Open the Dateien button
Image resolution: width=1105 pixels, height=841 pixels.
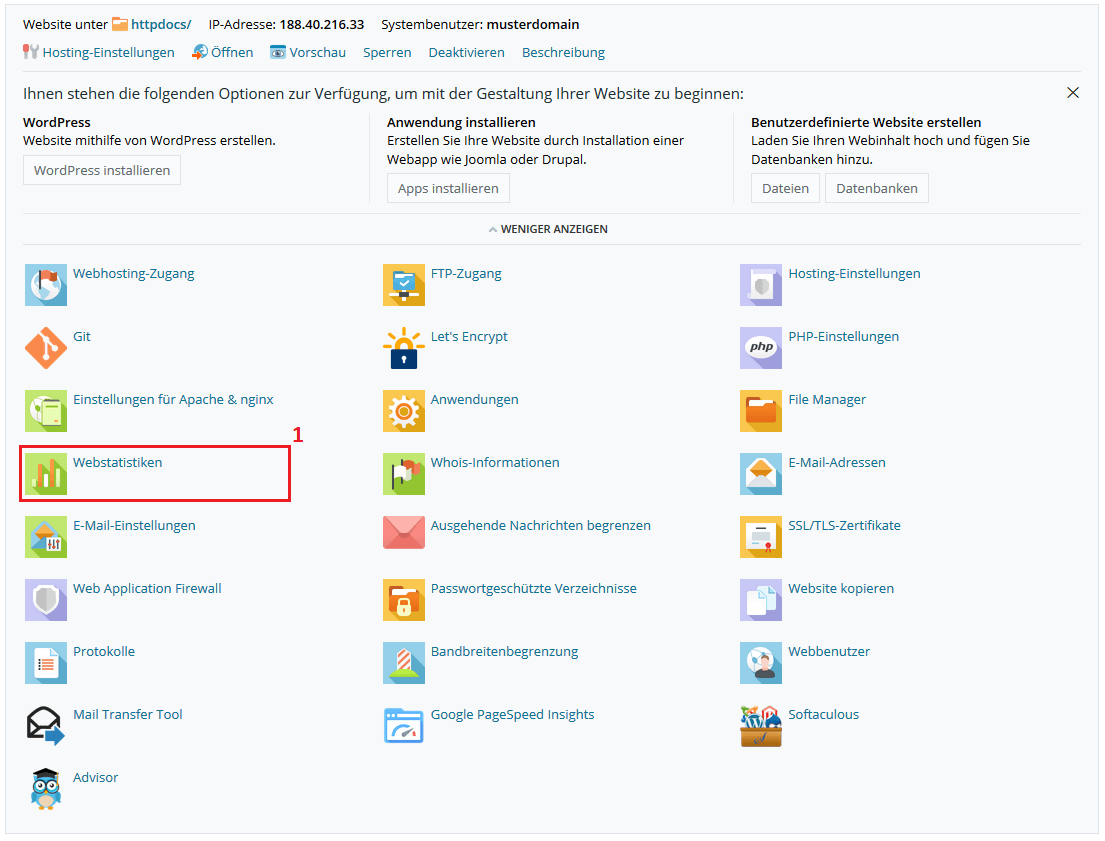pos(785,188)
